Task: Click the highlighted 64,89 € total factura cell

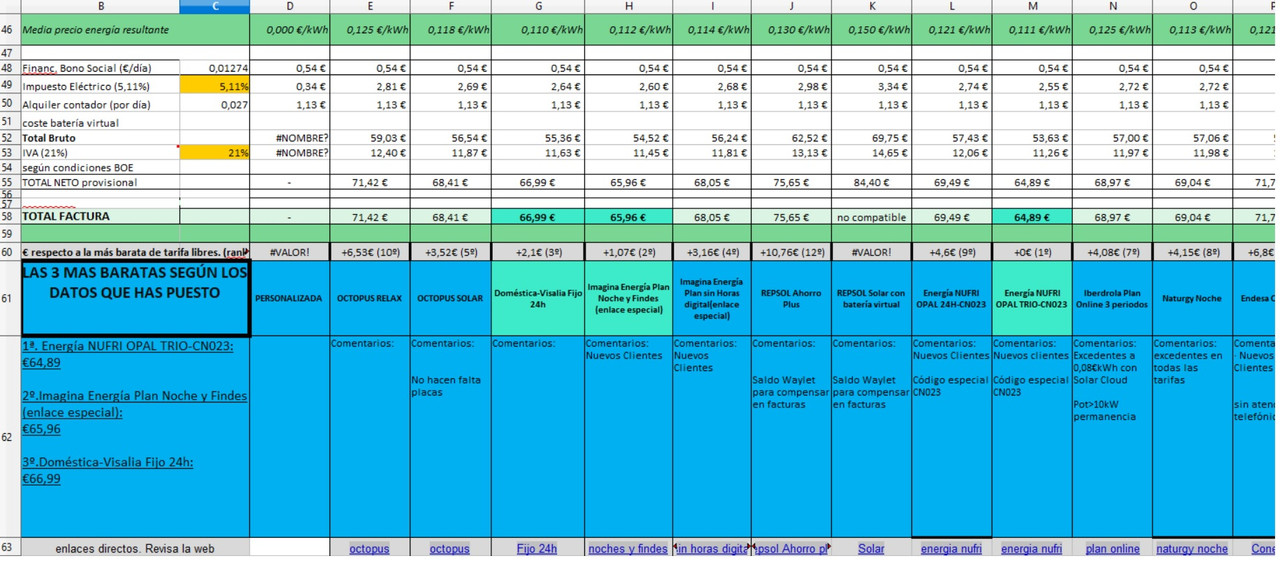Action: point(1032,217)
